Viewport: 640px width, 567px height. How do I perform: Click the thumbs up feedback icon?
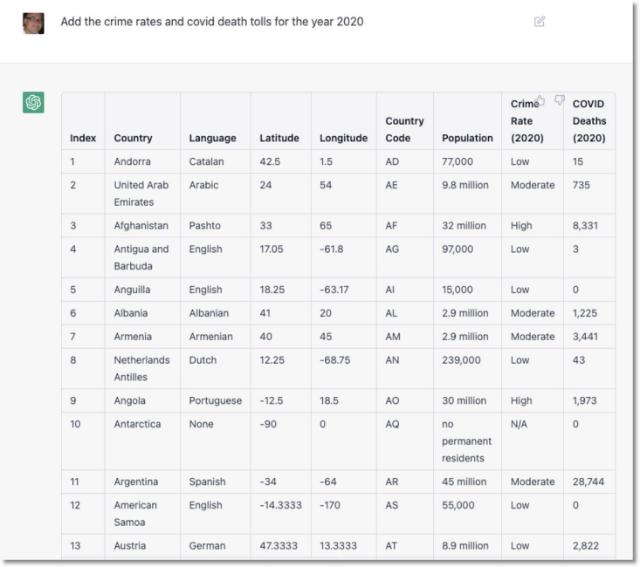[540, 101]
